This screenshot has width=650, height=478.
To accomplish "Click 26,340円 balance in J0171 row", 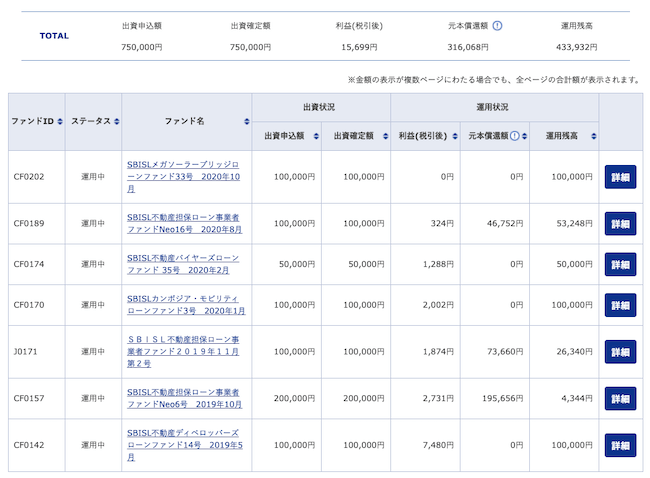I will click(x=575, y=352).
